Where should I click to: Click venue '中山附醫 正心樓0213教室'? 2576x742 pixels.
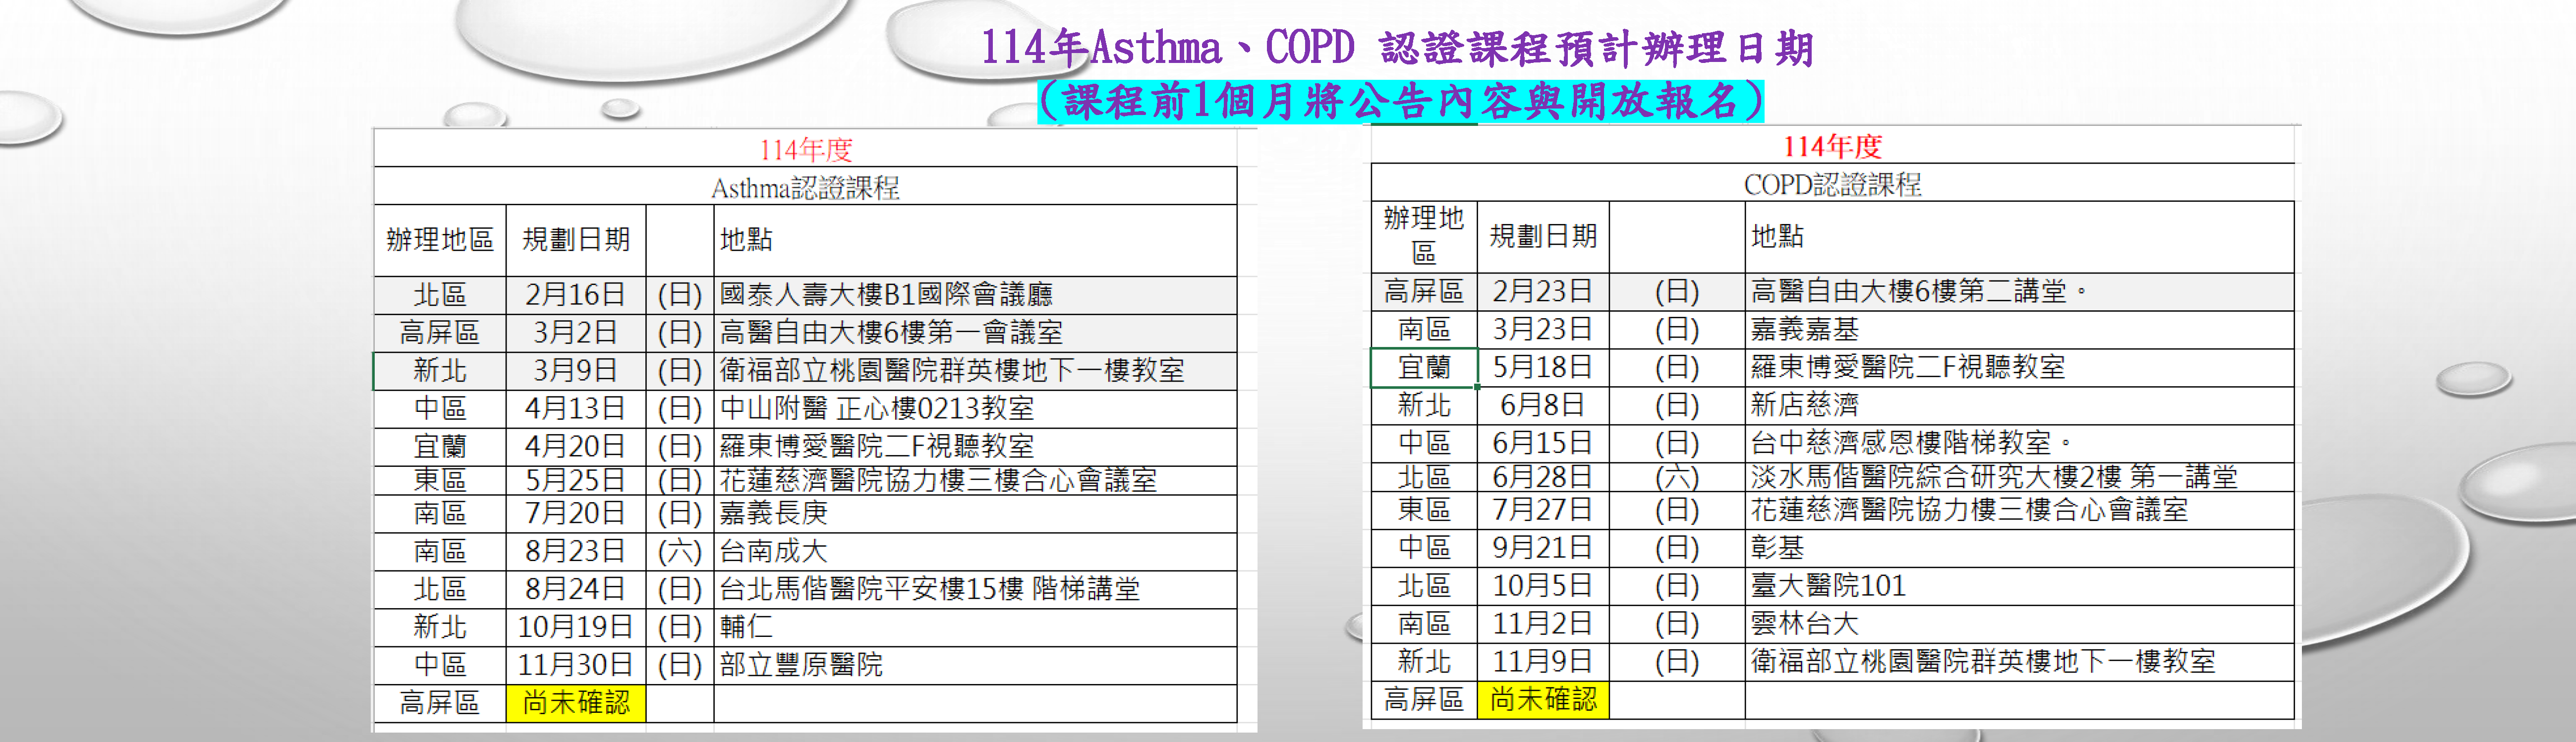point(877,409)
